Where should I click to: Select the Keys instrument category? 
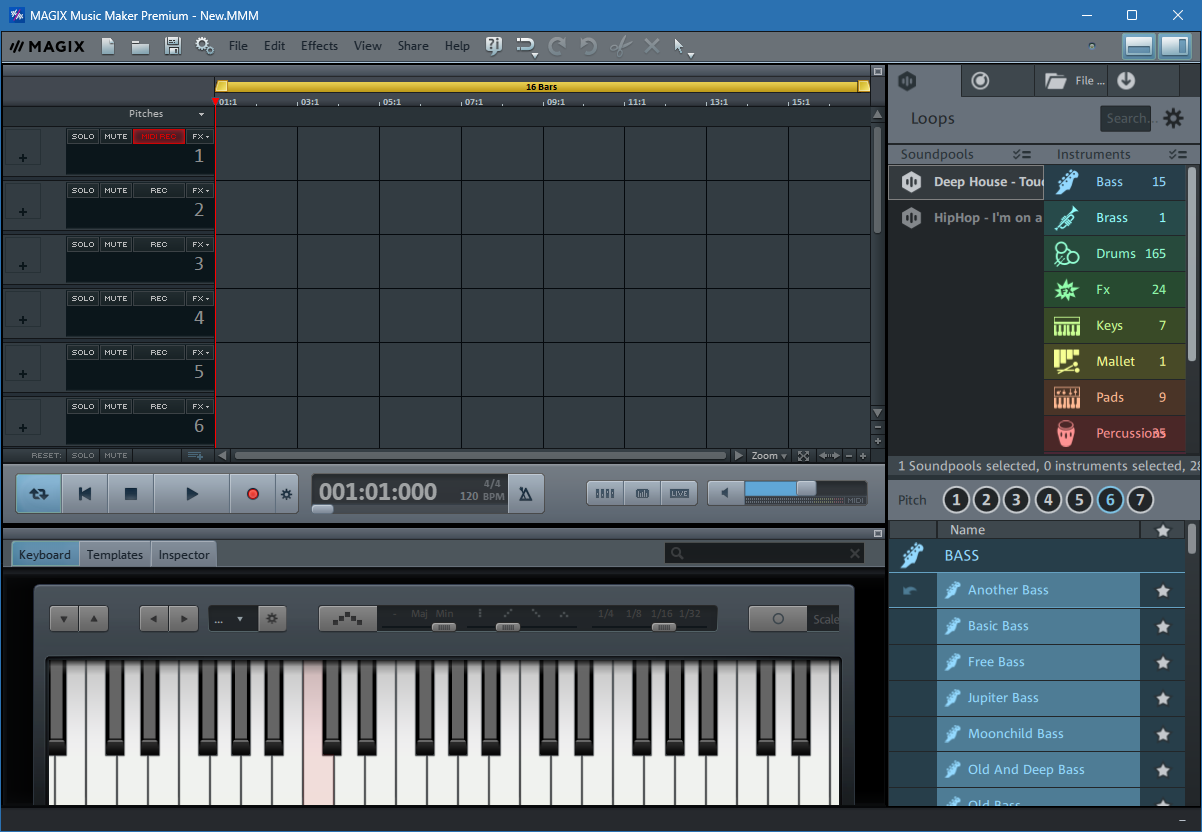1115,326
